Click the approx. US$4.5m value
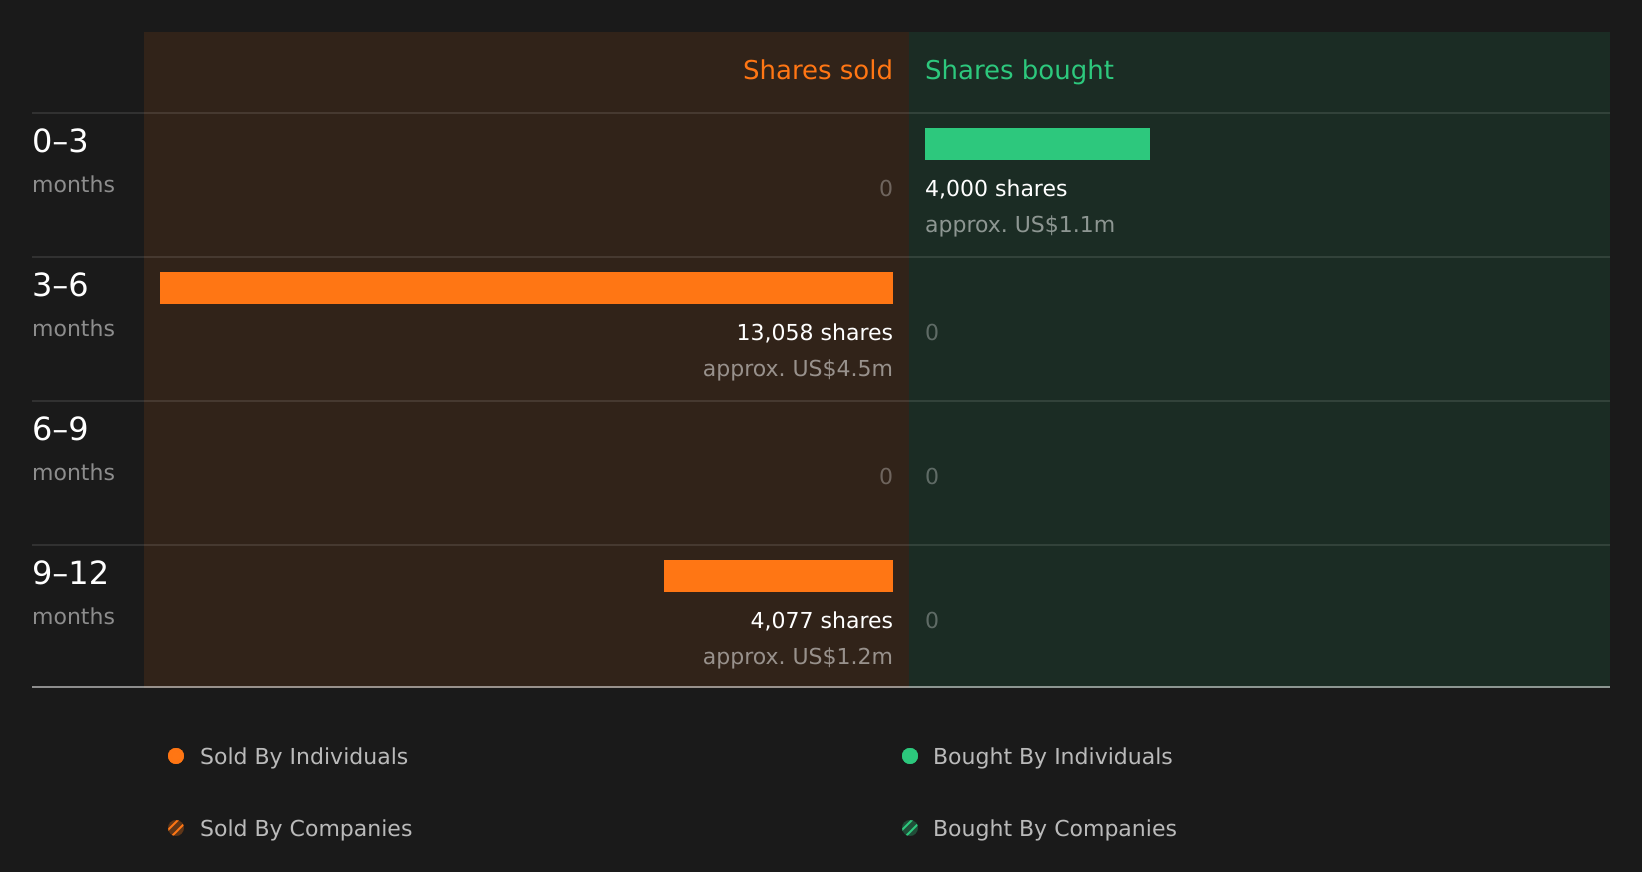1642x872 pixels. pos(798,369)
